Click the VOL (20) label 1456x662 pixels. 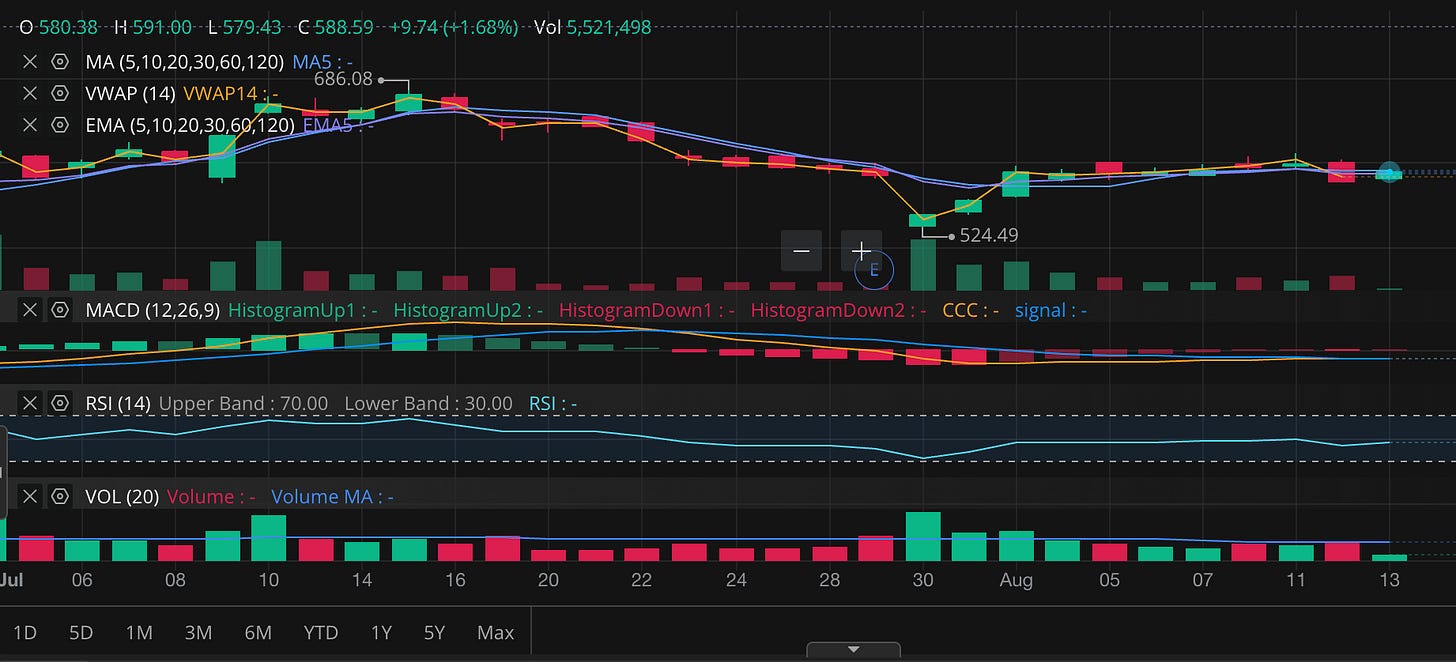(x=122, y=496)
